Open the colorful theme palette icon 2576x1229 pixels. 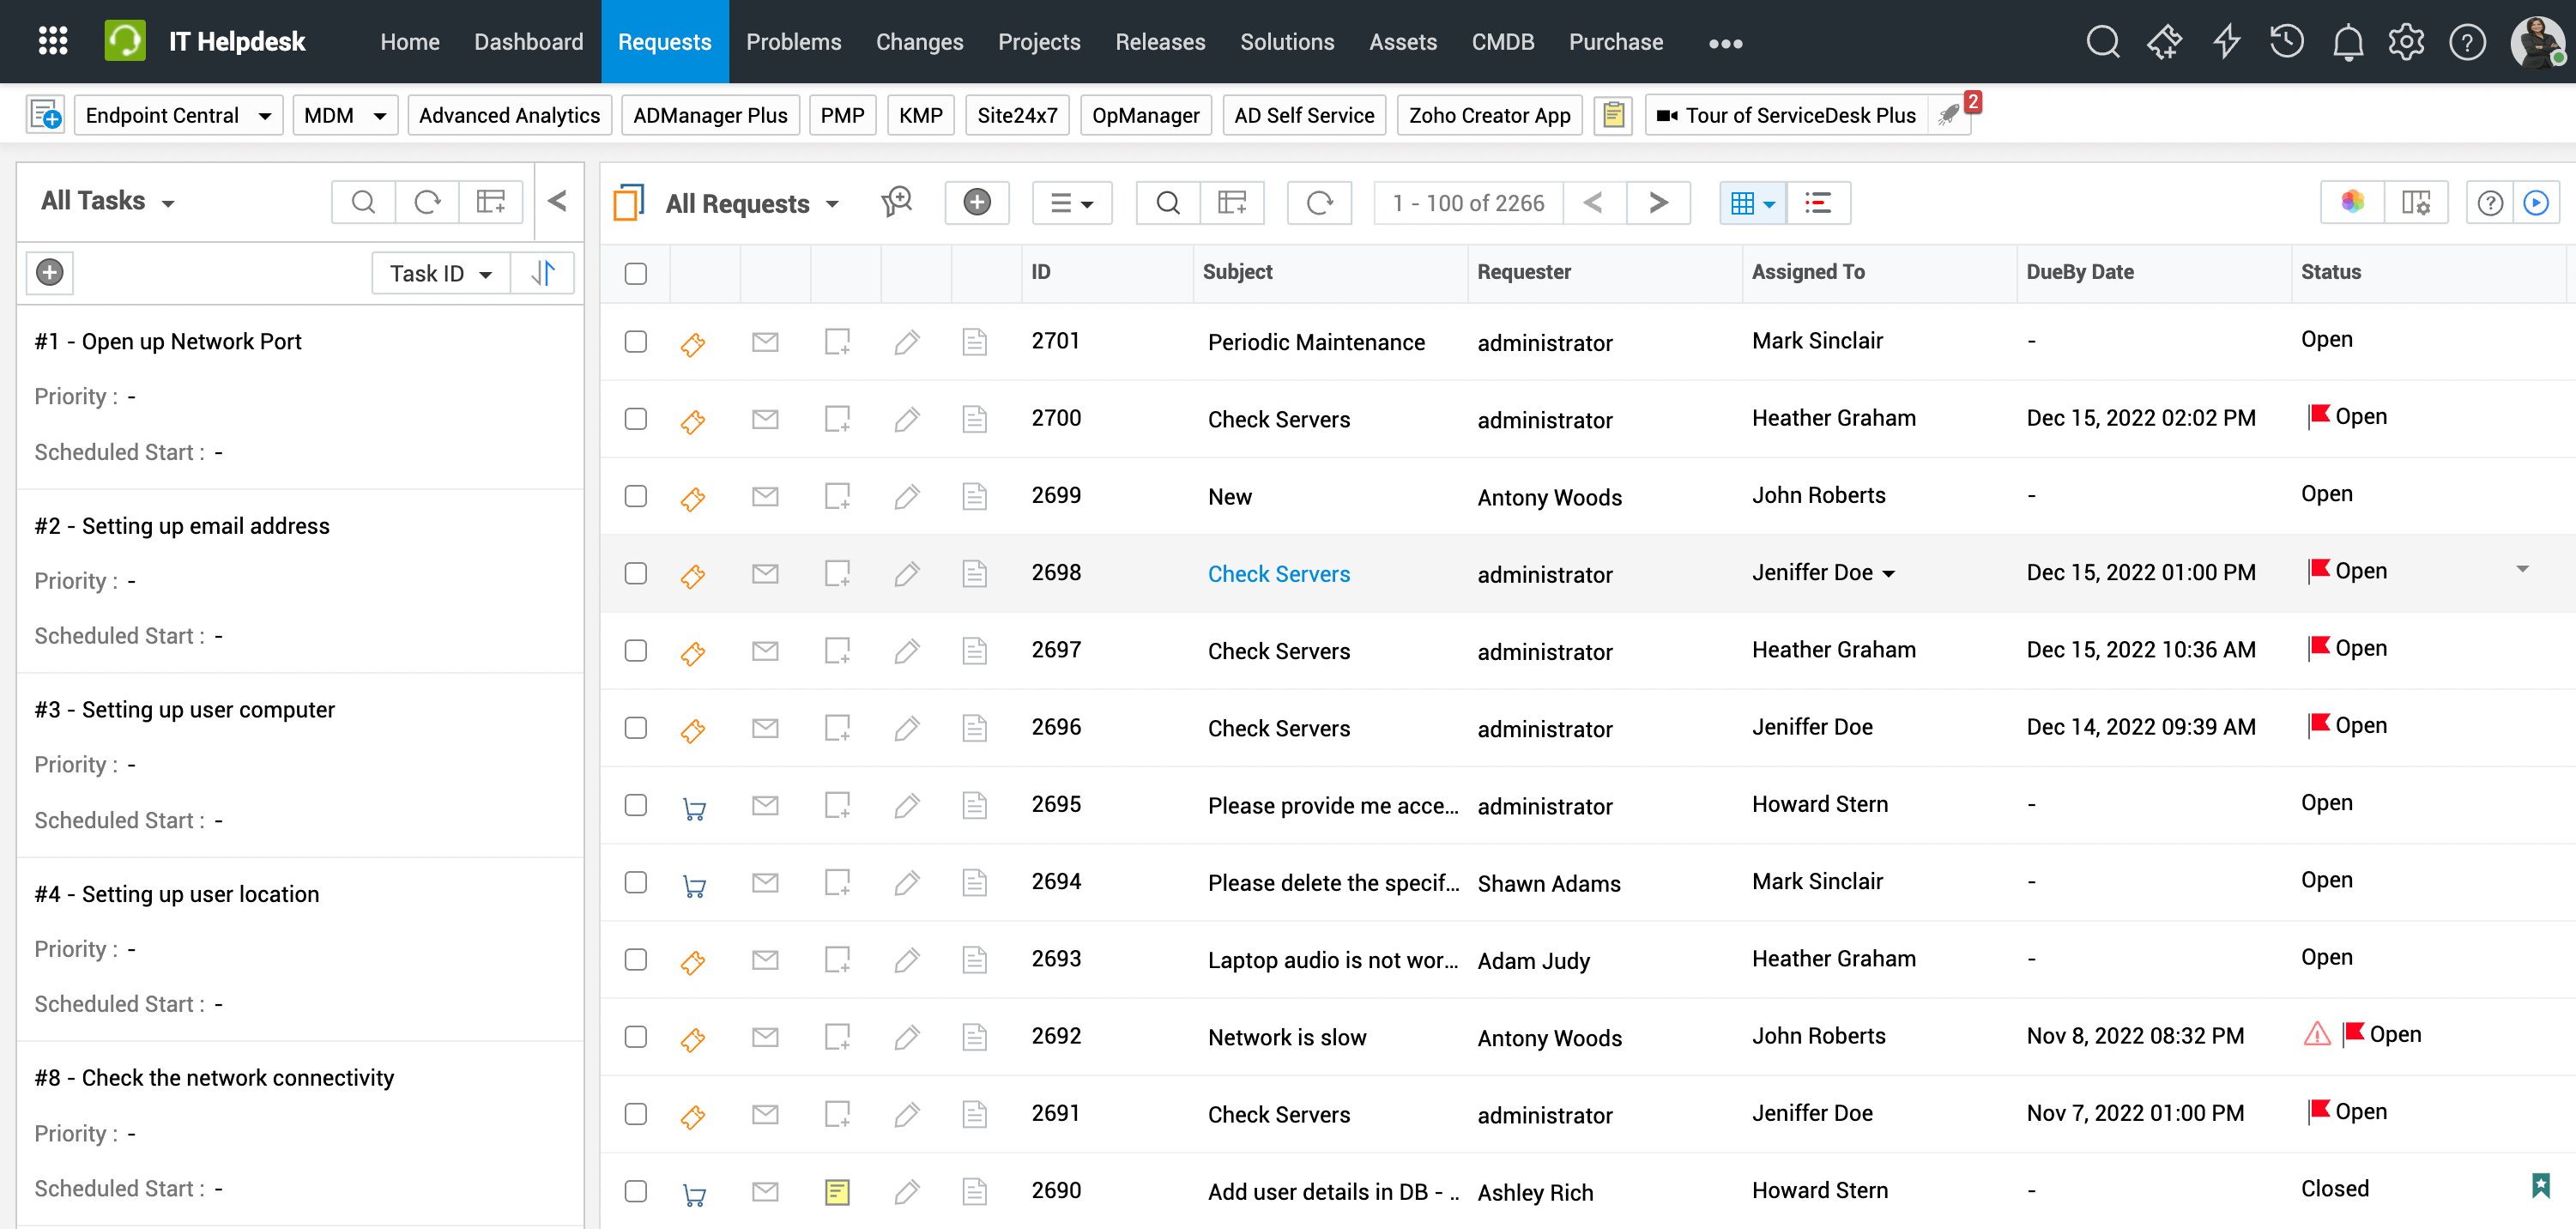tap(2352, 203)
